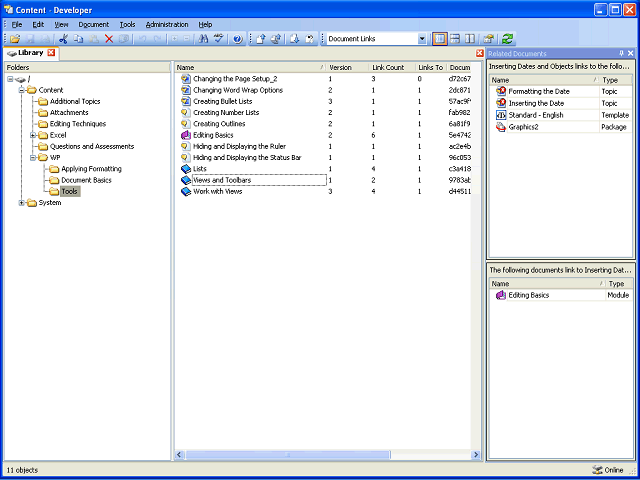
Task: Open the Edit menu
Action: click(38, 24)
